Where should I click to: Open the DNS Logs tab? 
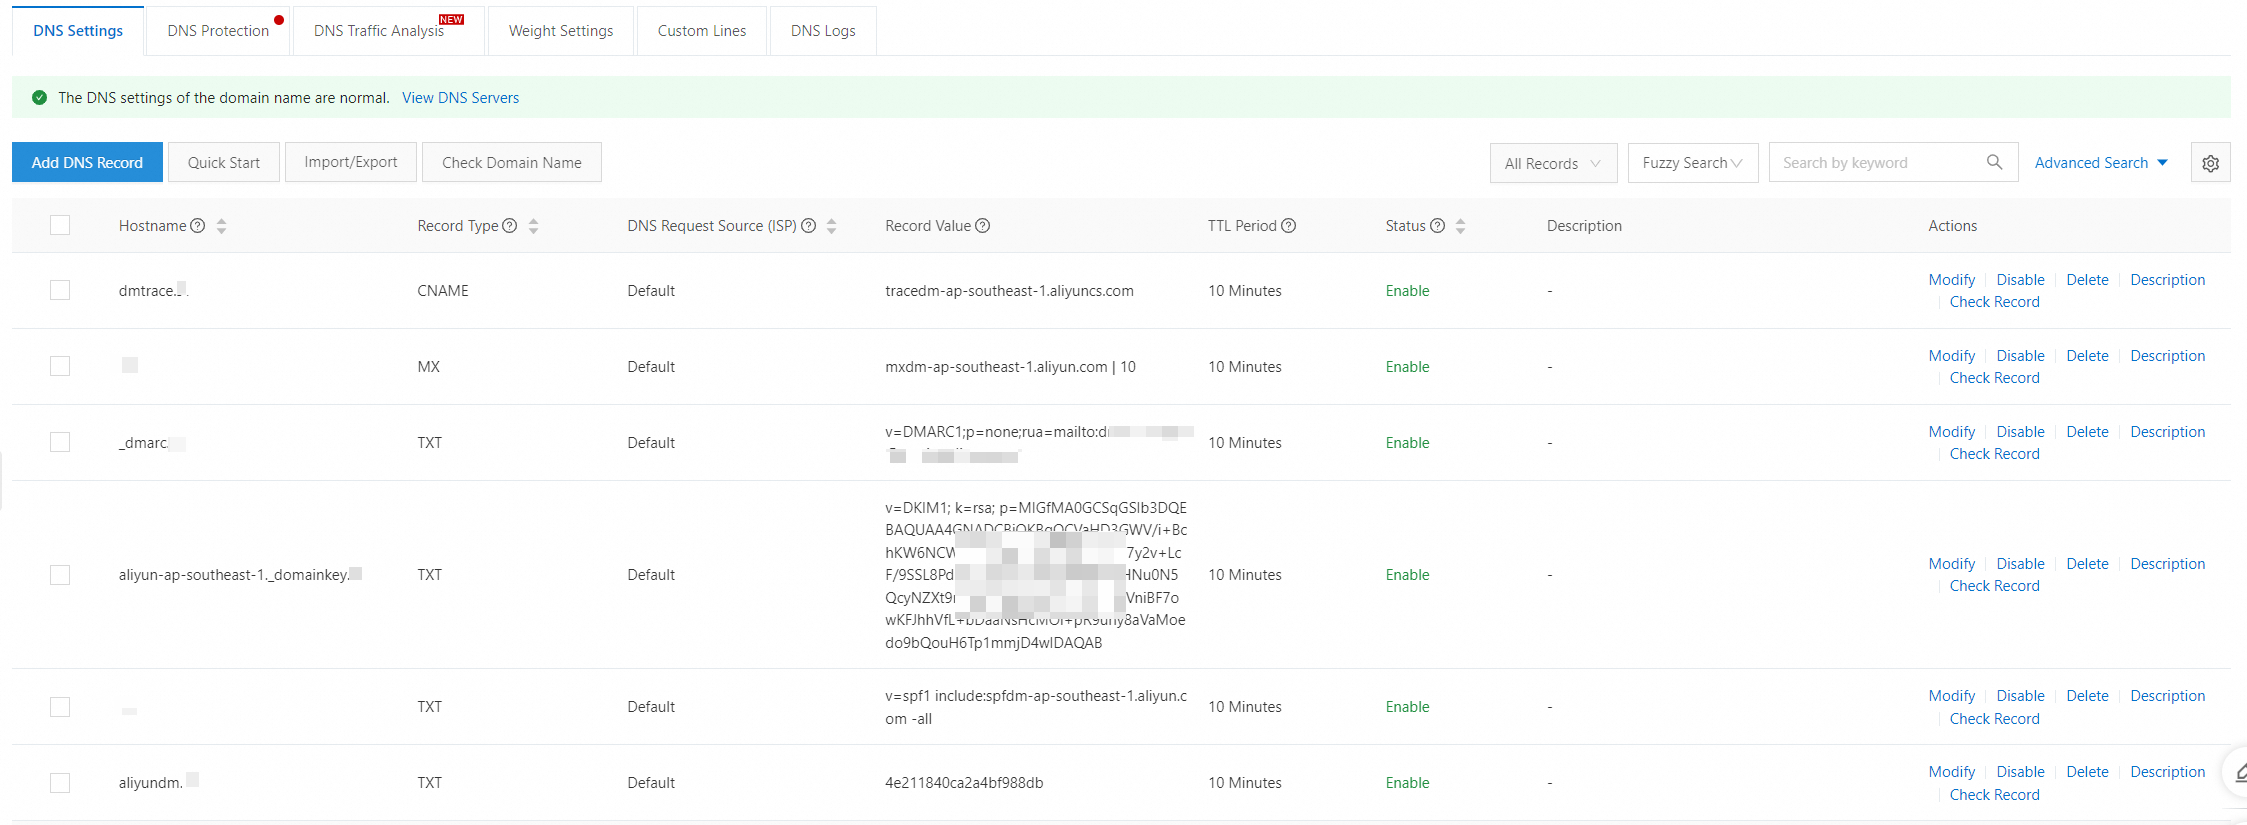pyautogui.click(x=823, y=31)
